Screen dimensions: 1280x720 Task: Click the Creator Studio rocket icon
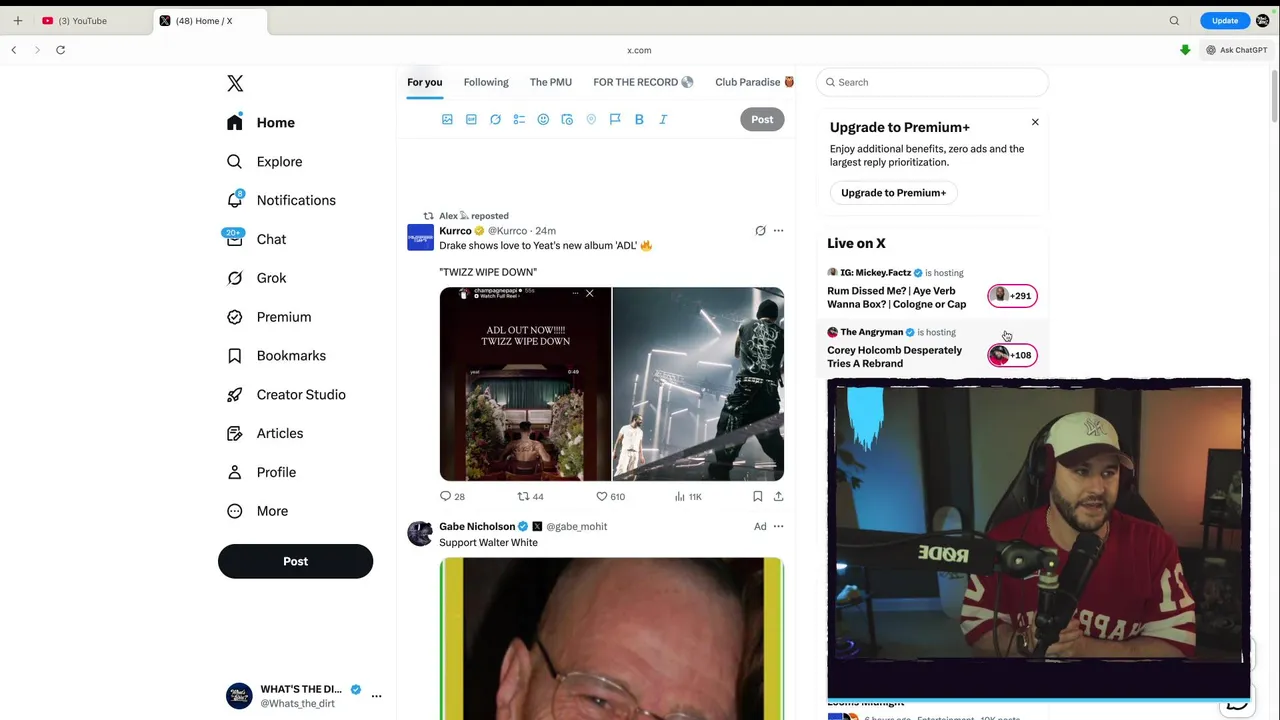pos(235,395)
